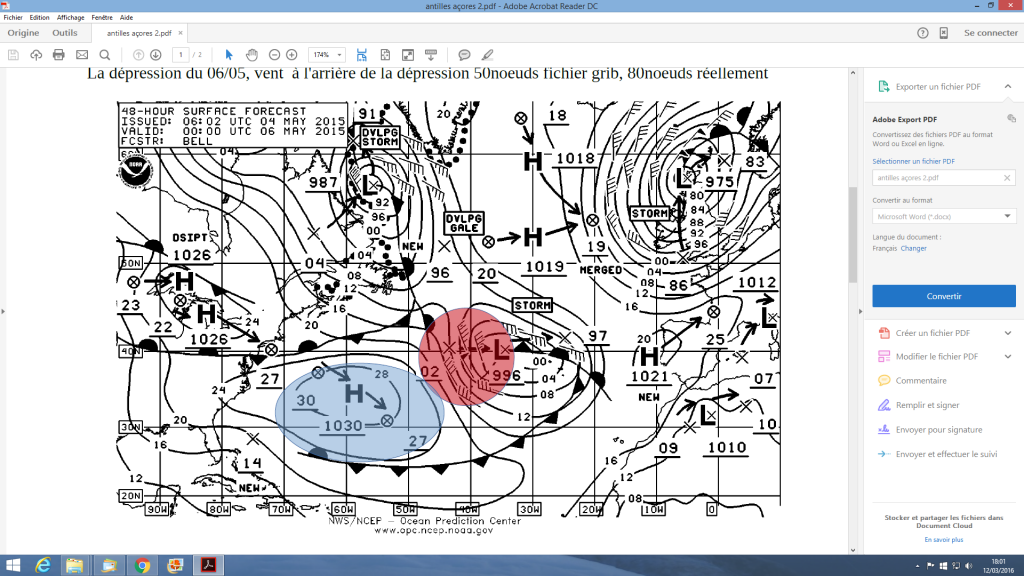
Task: Click the read mode keyboard-arrow icon
Action: click(431, 55)
